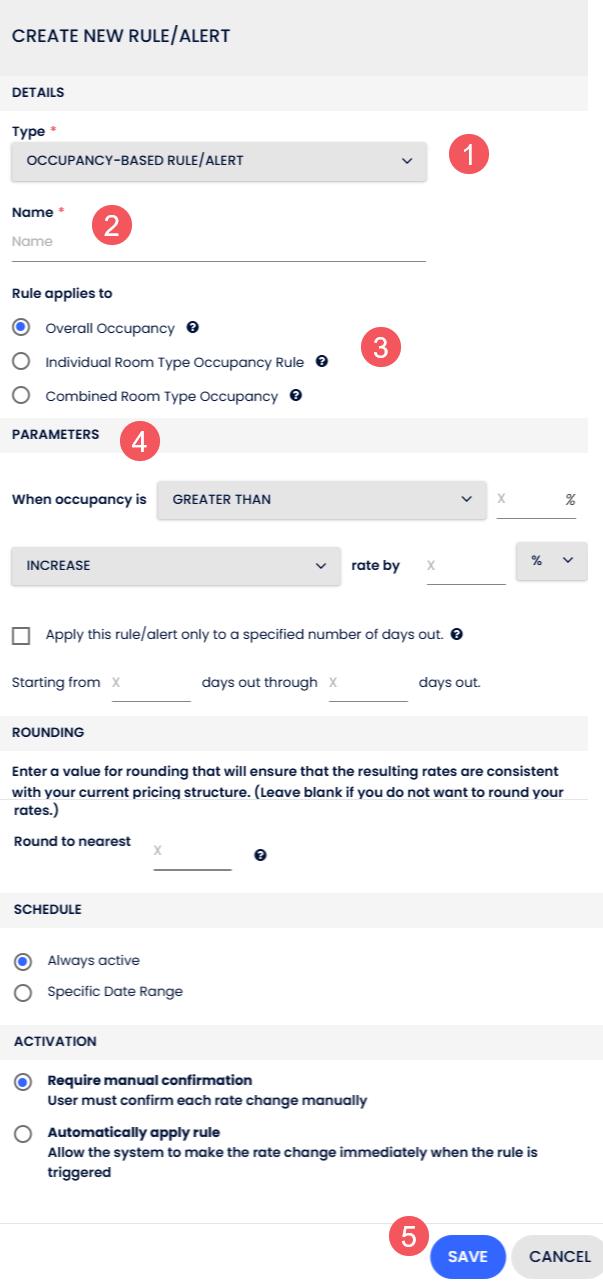The height and width of the screenshot is (1281, 603).
Task: Click the Name input field
Action: [x=218, y=242]
